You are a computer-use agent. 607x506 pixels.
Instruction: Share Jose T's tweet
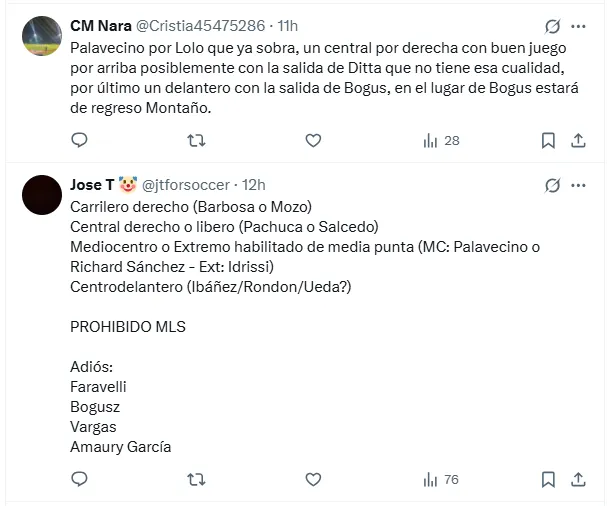click(x=579, y=480)
